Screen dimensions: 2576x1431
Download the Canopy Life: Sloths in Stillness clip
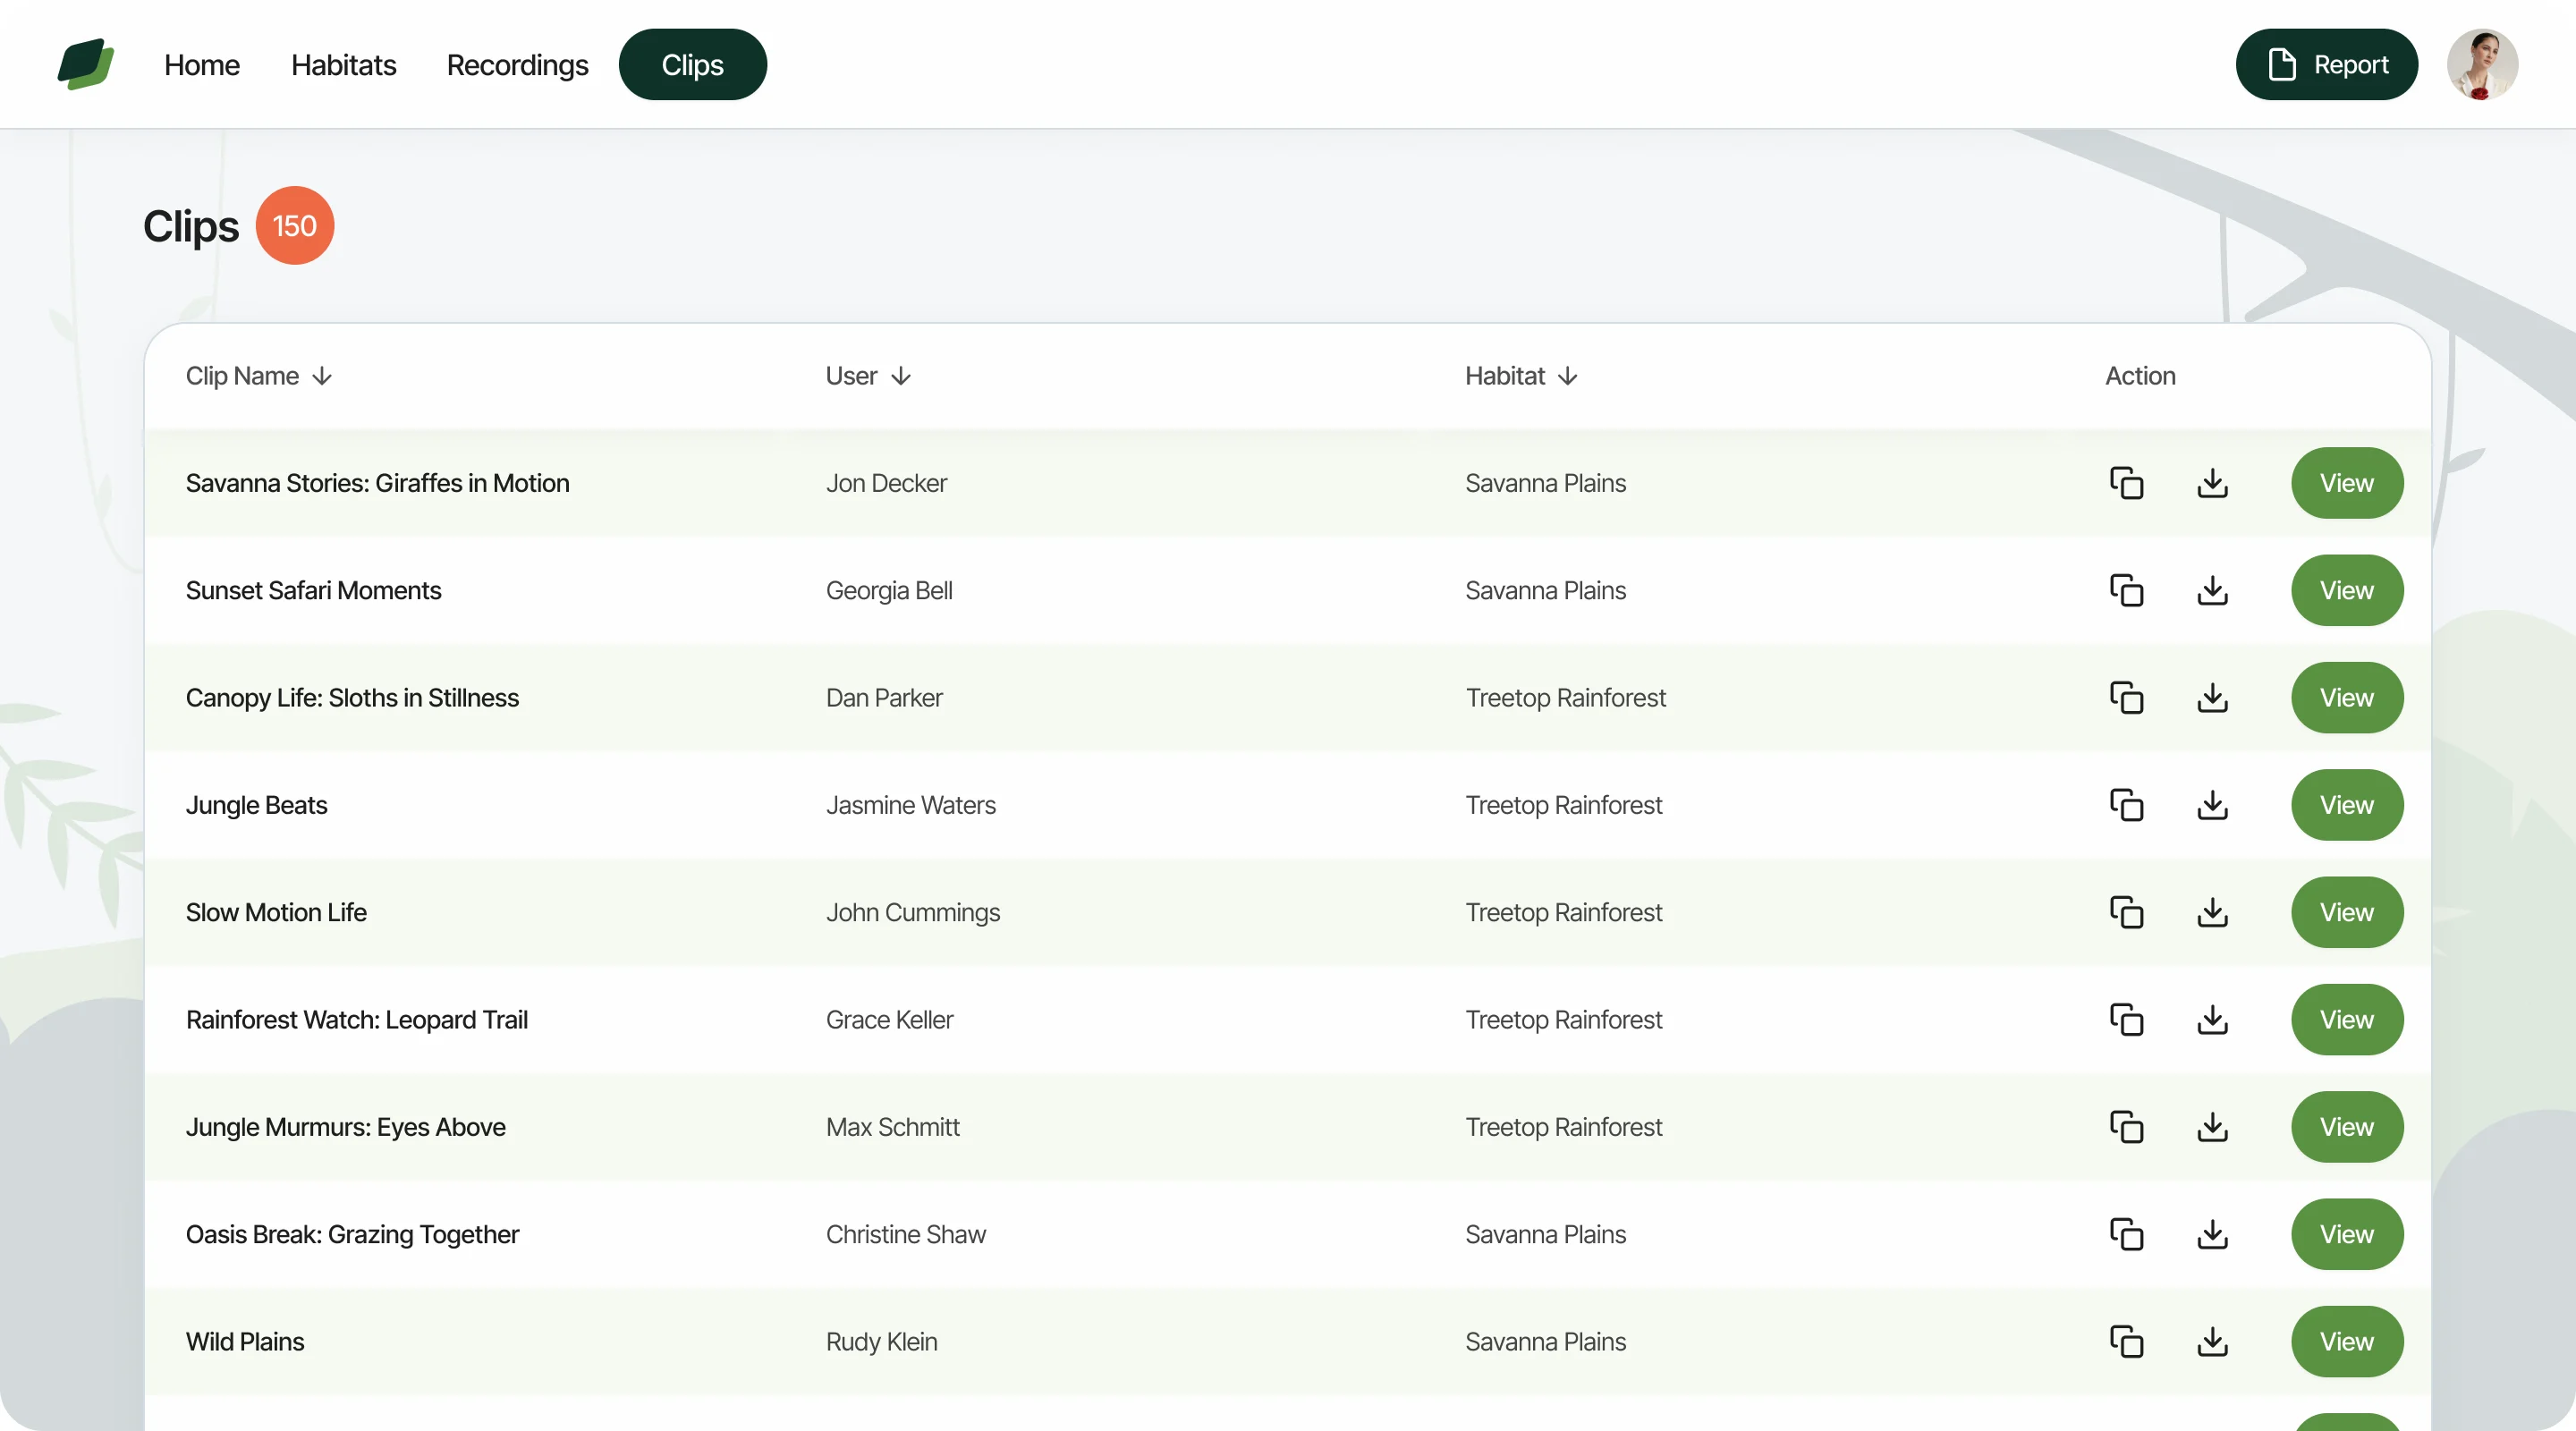2212,697
